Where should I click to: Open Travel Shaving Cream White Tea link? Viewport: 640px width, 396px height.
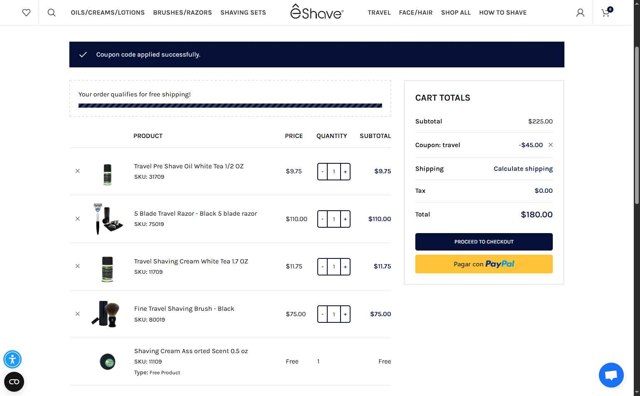click(191, 261)
